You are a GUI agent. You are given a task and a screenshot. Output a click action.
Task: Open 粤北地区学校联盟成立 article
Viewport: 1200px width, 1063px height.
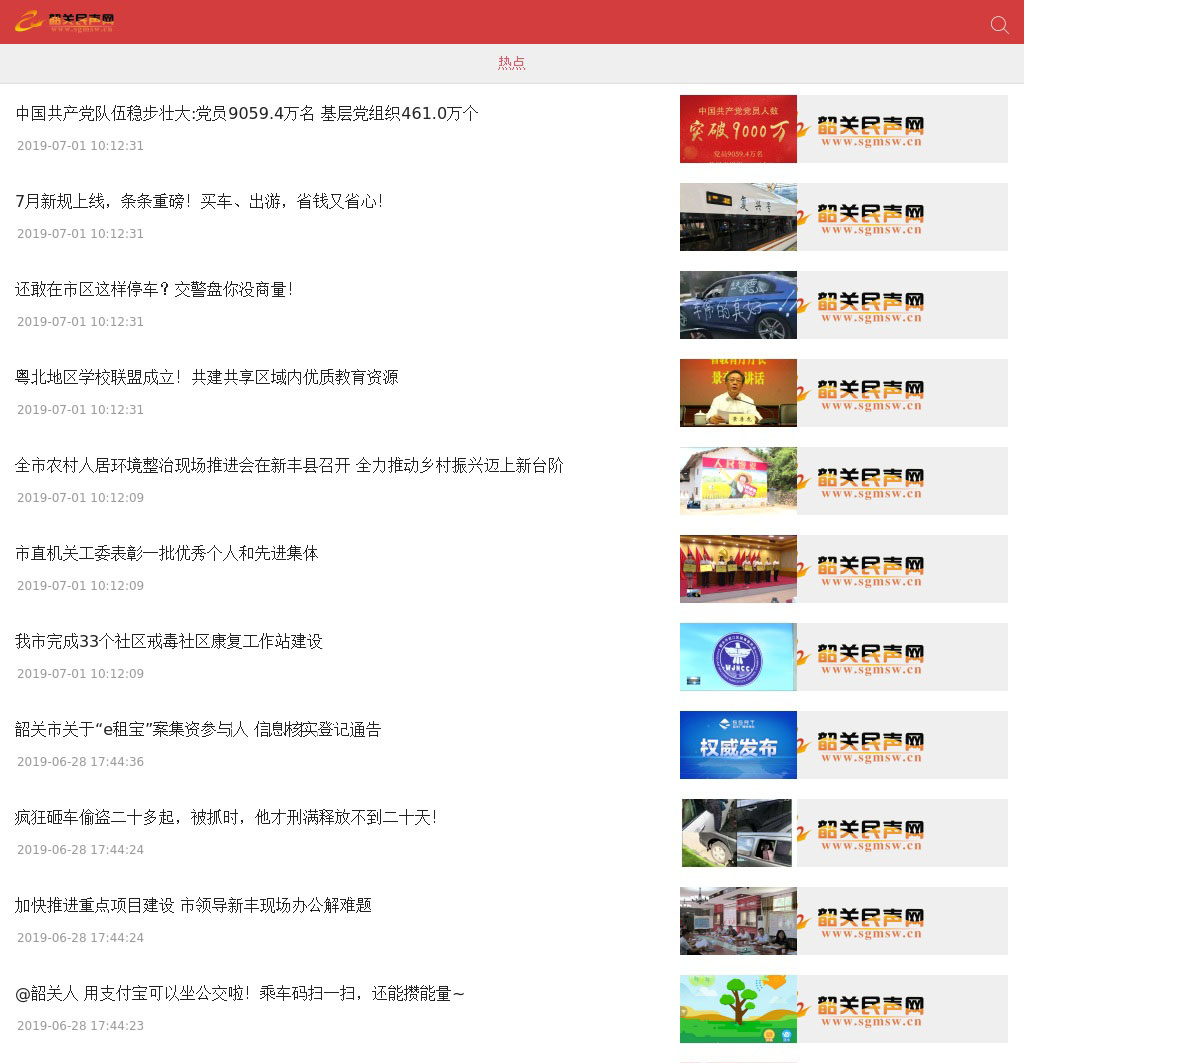point(206,378)
